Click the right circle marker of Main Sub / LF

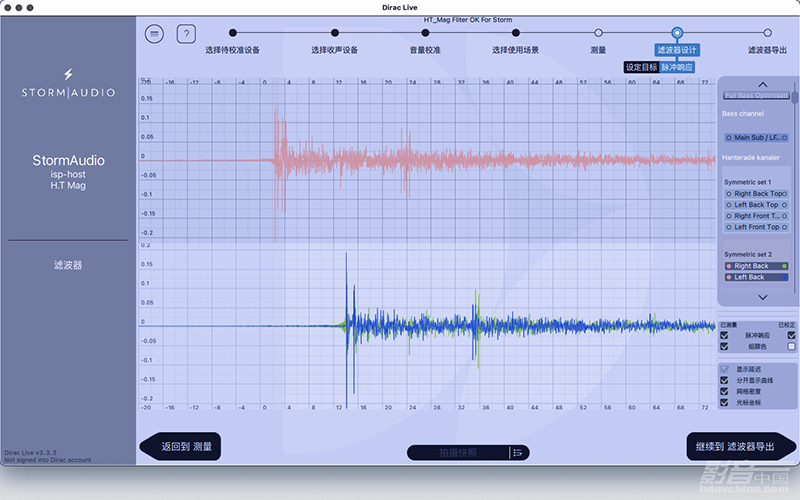click(x=785, y=138)
